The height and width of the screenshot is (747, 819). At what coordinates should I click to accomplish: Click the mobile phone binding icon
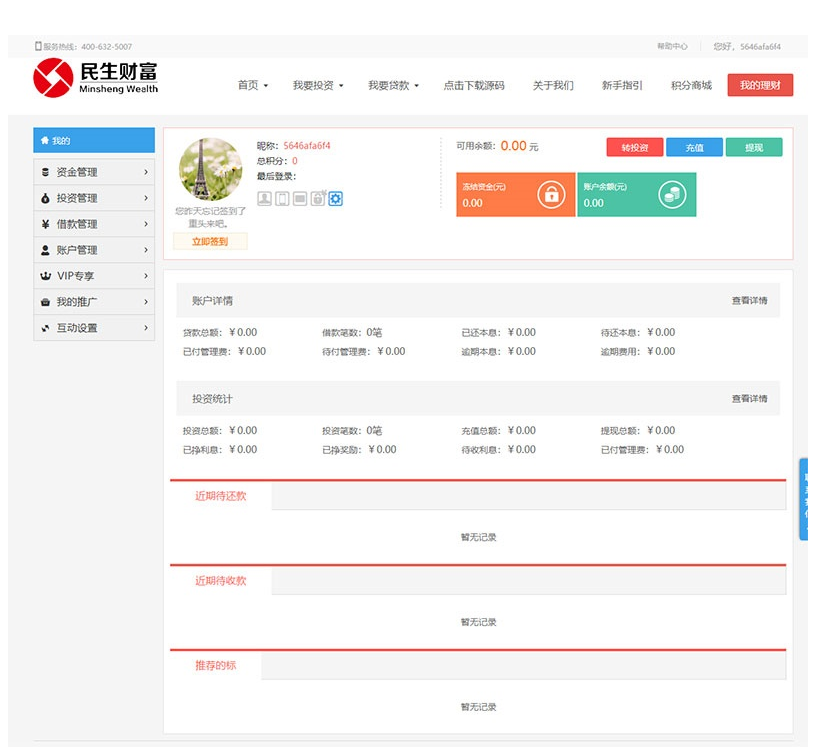pyautogui.click(x=281, y=198)
